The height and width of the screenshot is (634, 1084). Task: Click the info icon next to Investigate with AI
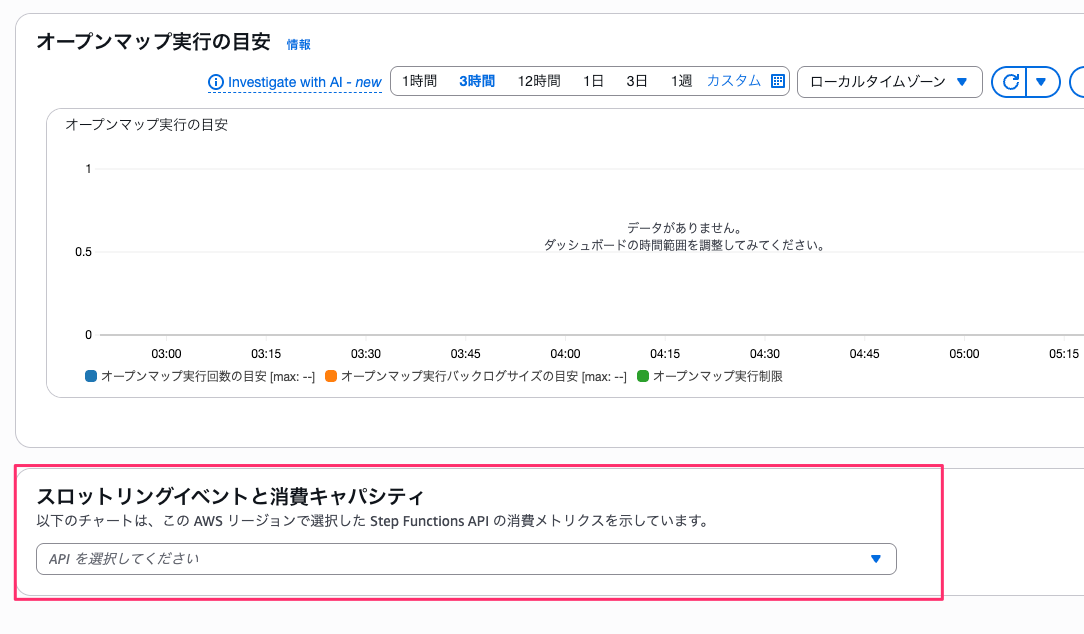(x=215, y=83)
